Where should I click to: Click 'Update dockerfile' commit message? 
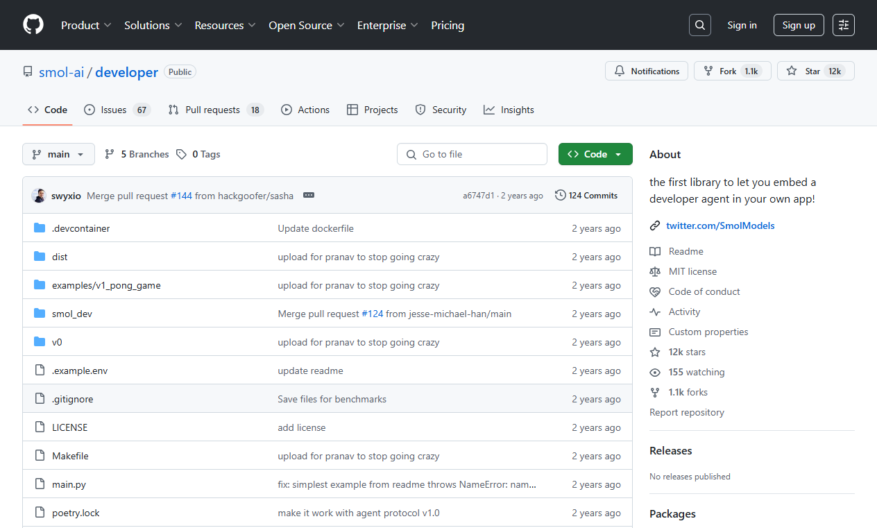tap(315, 228)
